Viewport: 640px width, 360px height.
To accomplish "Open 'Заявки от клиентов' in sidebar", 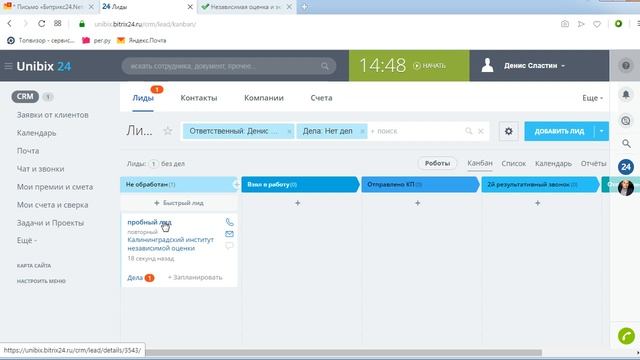I will [x=53, y=115].
